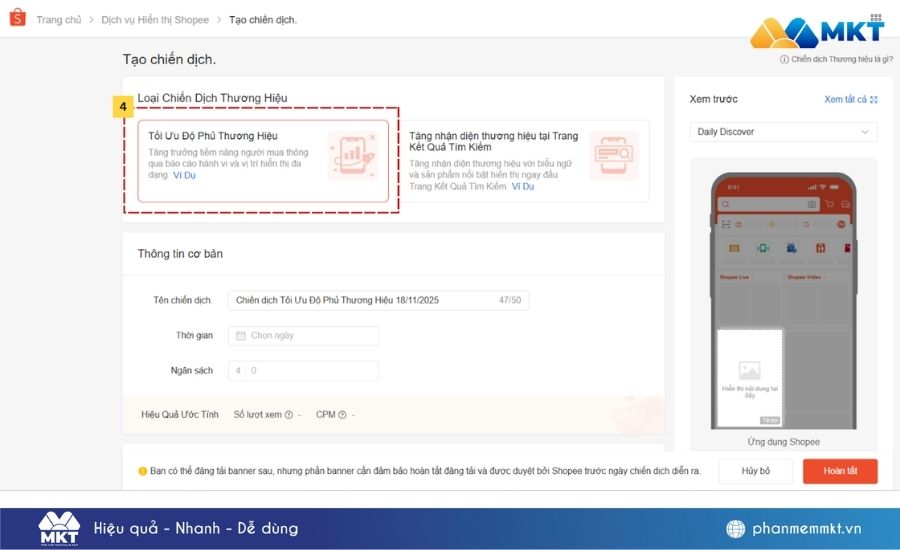This screenshot has width=900, height=550.
Task: Click expand icon beside Xem tất cả
Action: click(x=874, y=99)
